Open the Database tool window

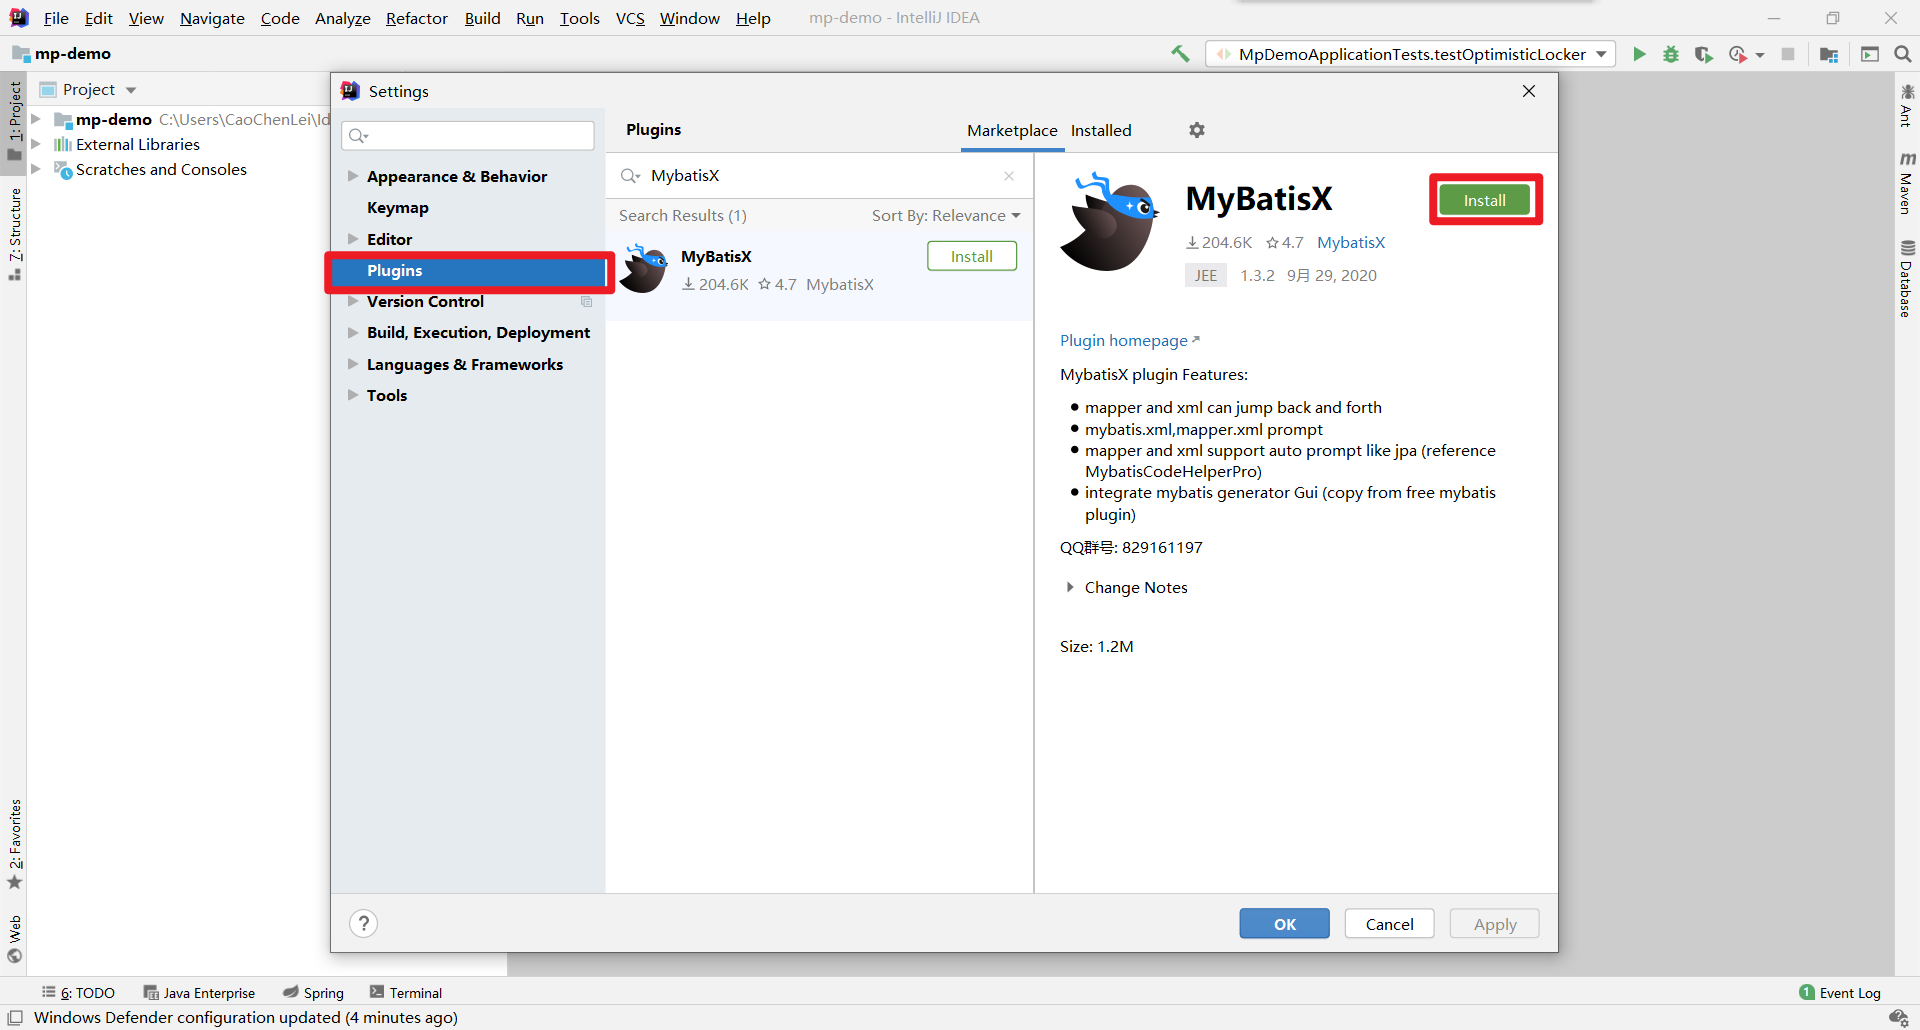pyautogui.click(x=1907, y=279)
